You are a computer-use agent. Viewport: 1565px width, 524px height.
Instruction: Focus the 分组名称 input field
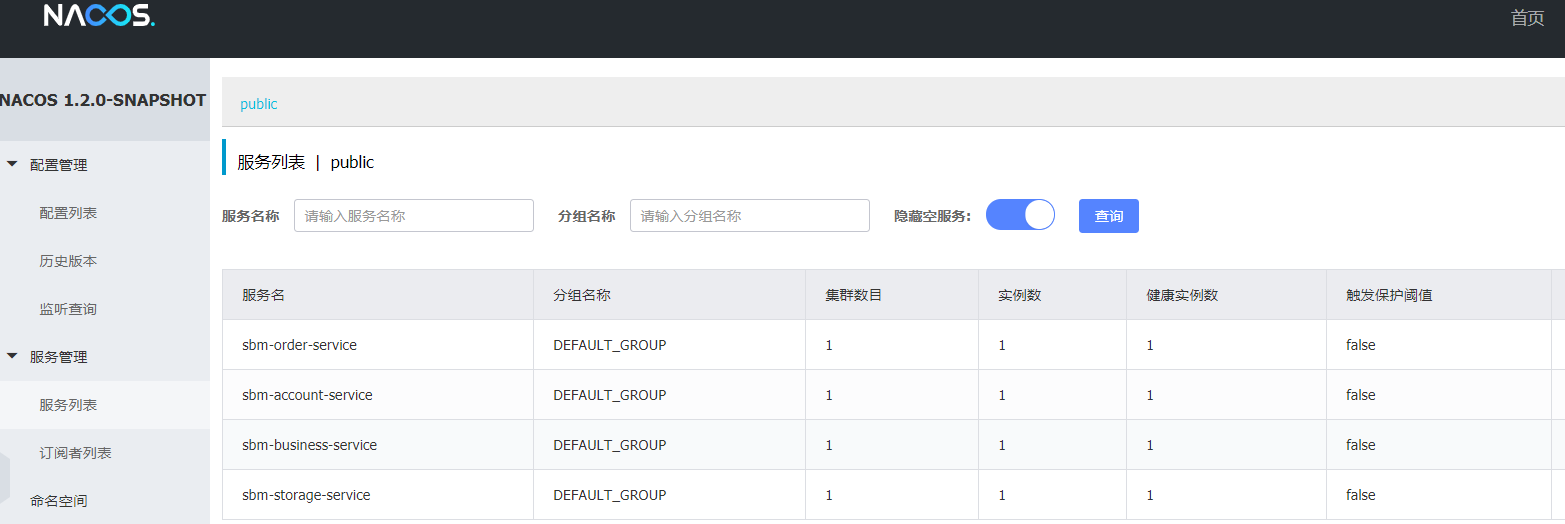750,216
